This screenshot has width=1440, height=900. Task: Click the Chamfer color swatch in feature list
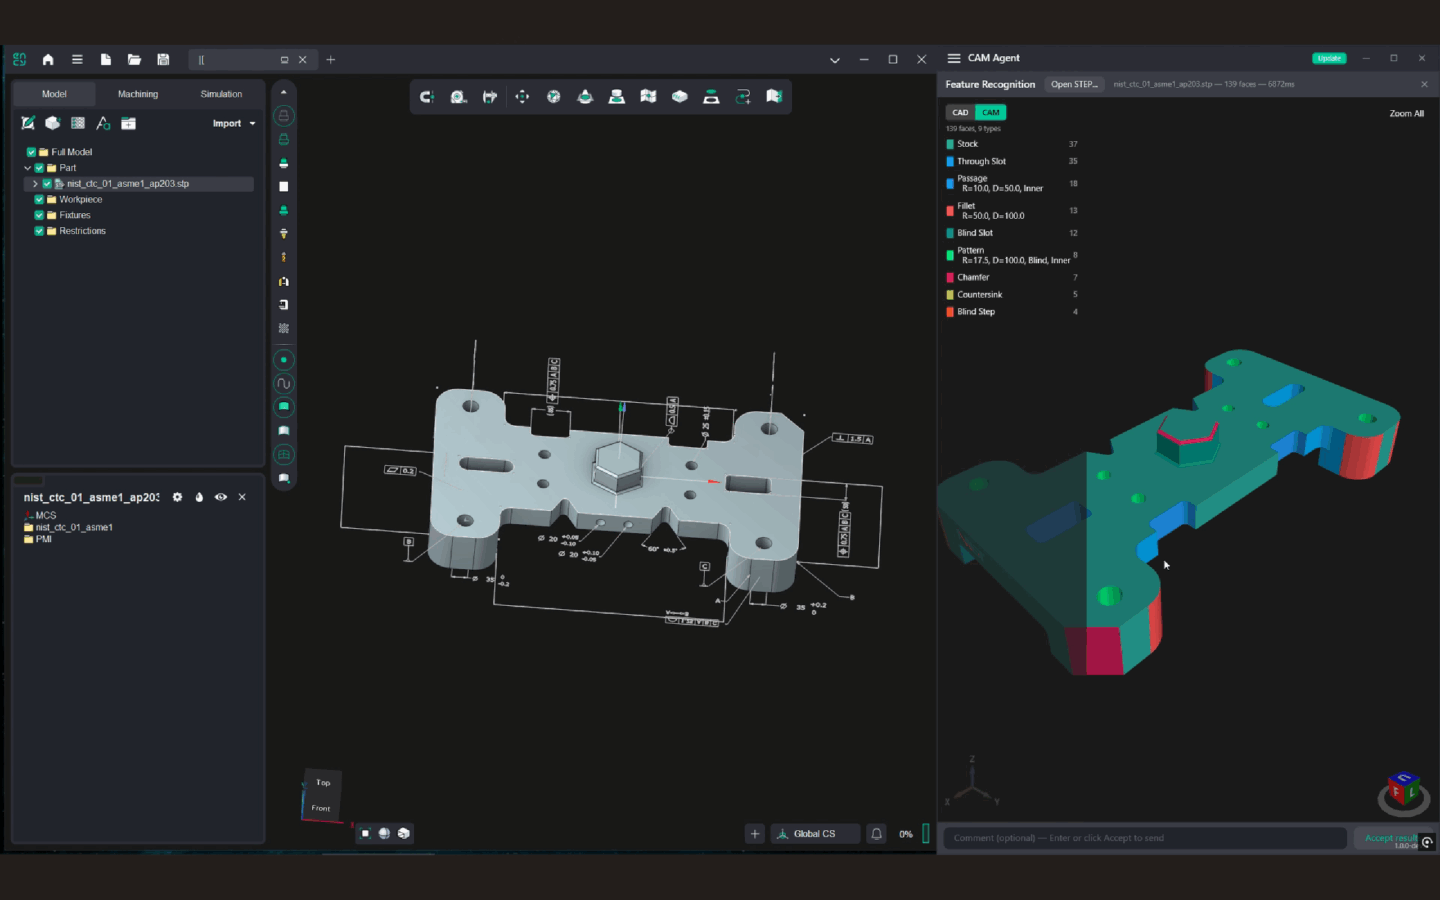coord(949,277)
